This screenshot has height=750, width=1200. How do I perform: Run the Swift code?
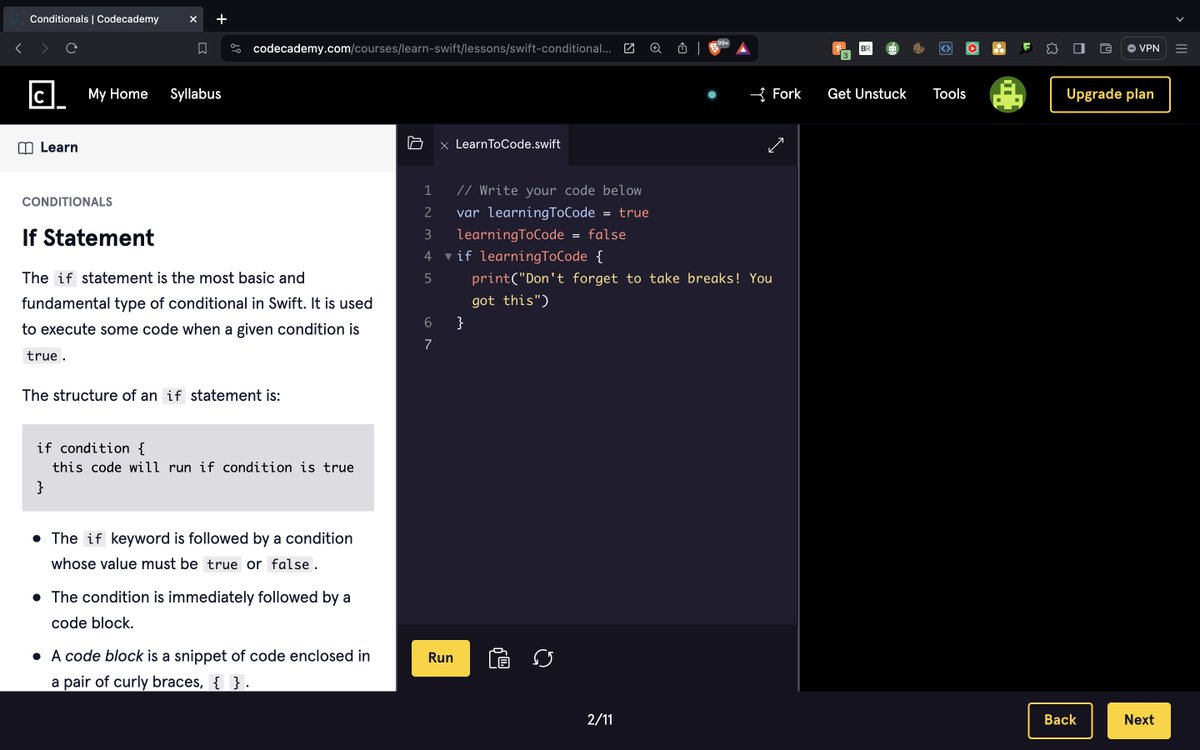point(440,658)
